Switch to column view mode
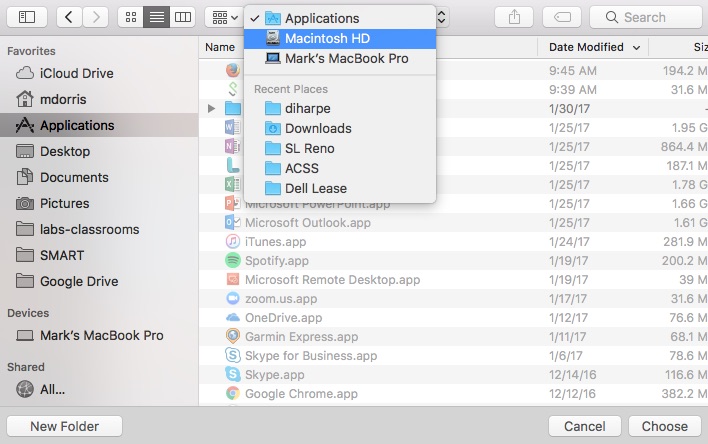 [182, 17]
